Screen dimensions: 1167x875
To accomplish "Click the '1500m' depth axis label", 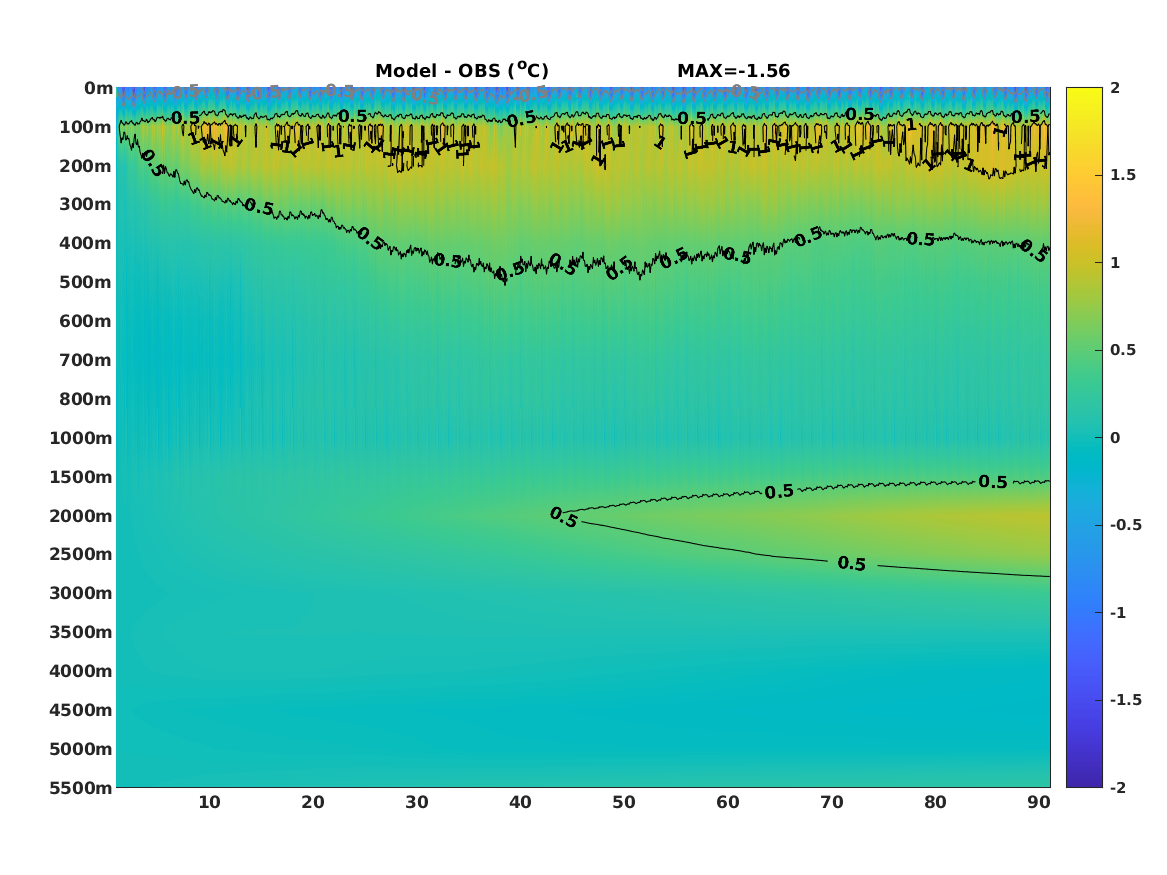I will pos(81,477).
